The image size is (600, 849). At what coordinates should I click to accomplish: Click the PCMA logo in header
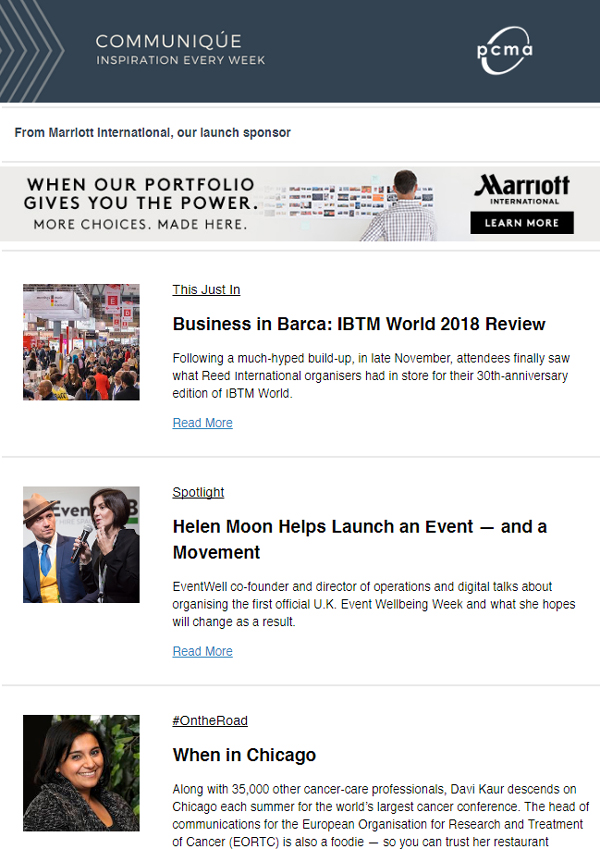pos(505,51)
